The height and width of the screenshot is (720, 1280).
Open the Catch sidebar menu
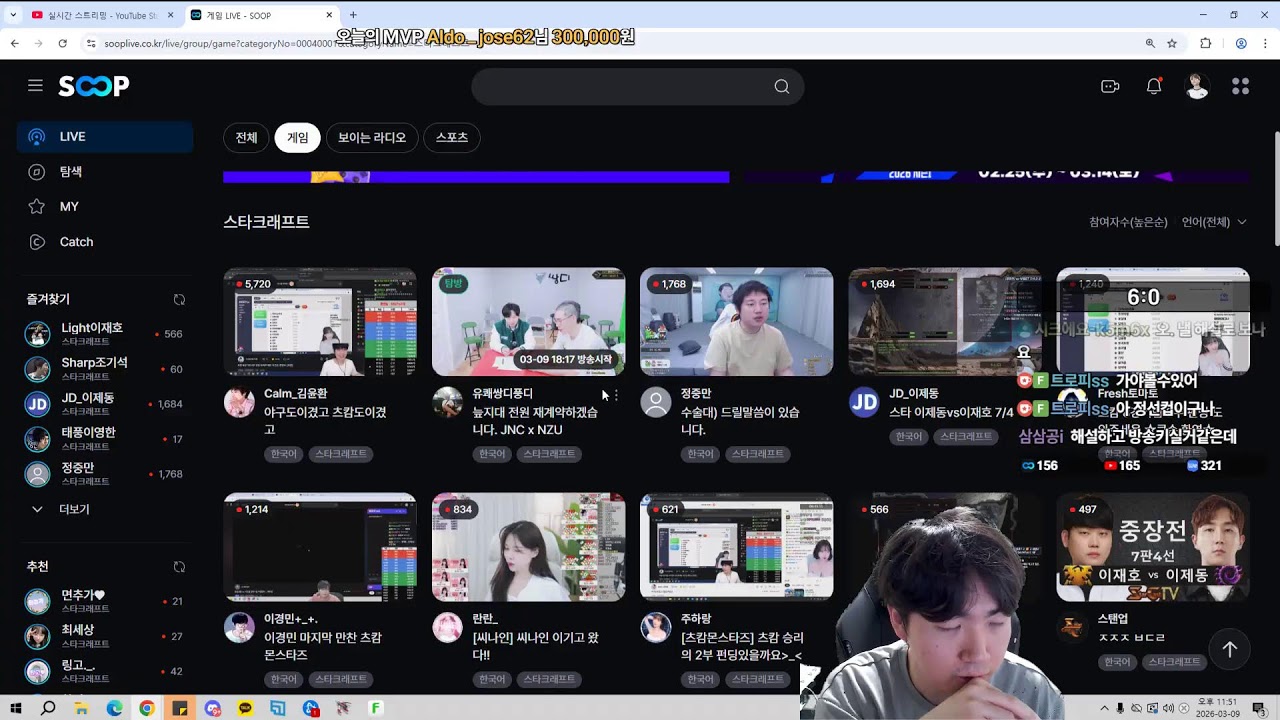pyautogui.click(x=105, y=242)
